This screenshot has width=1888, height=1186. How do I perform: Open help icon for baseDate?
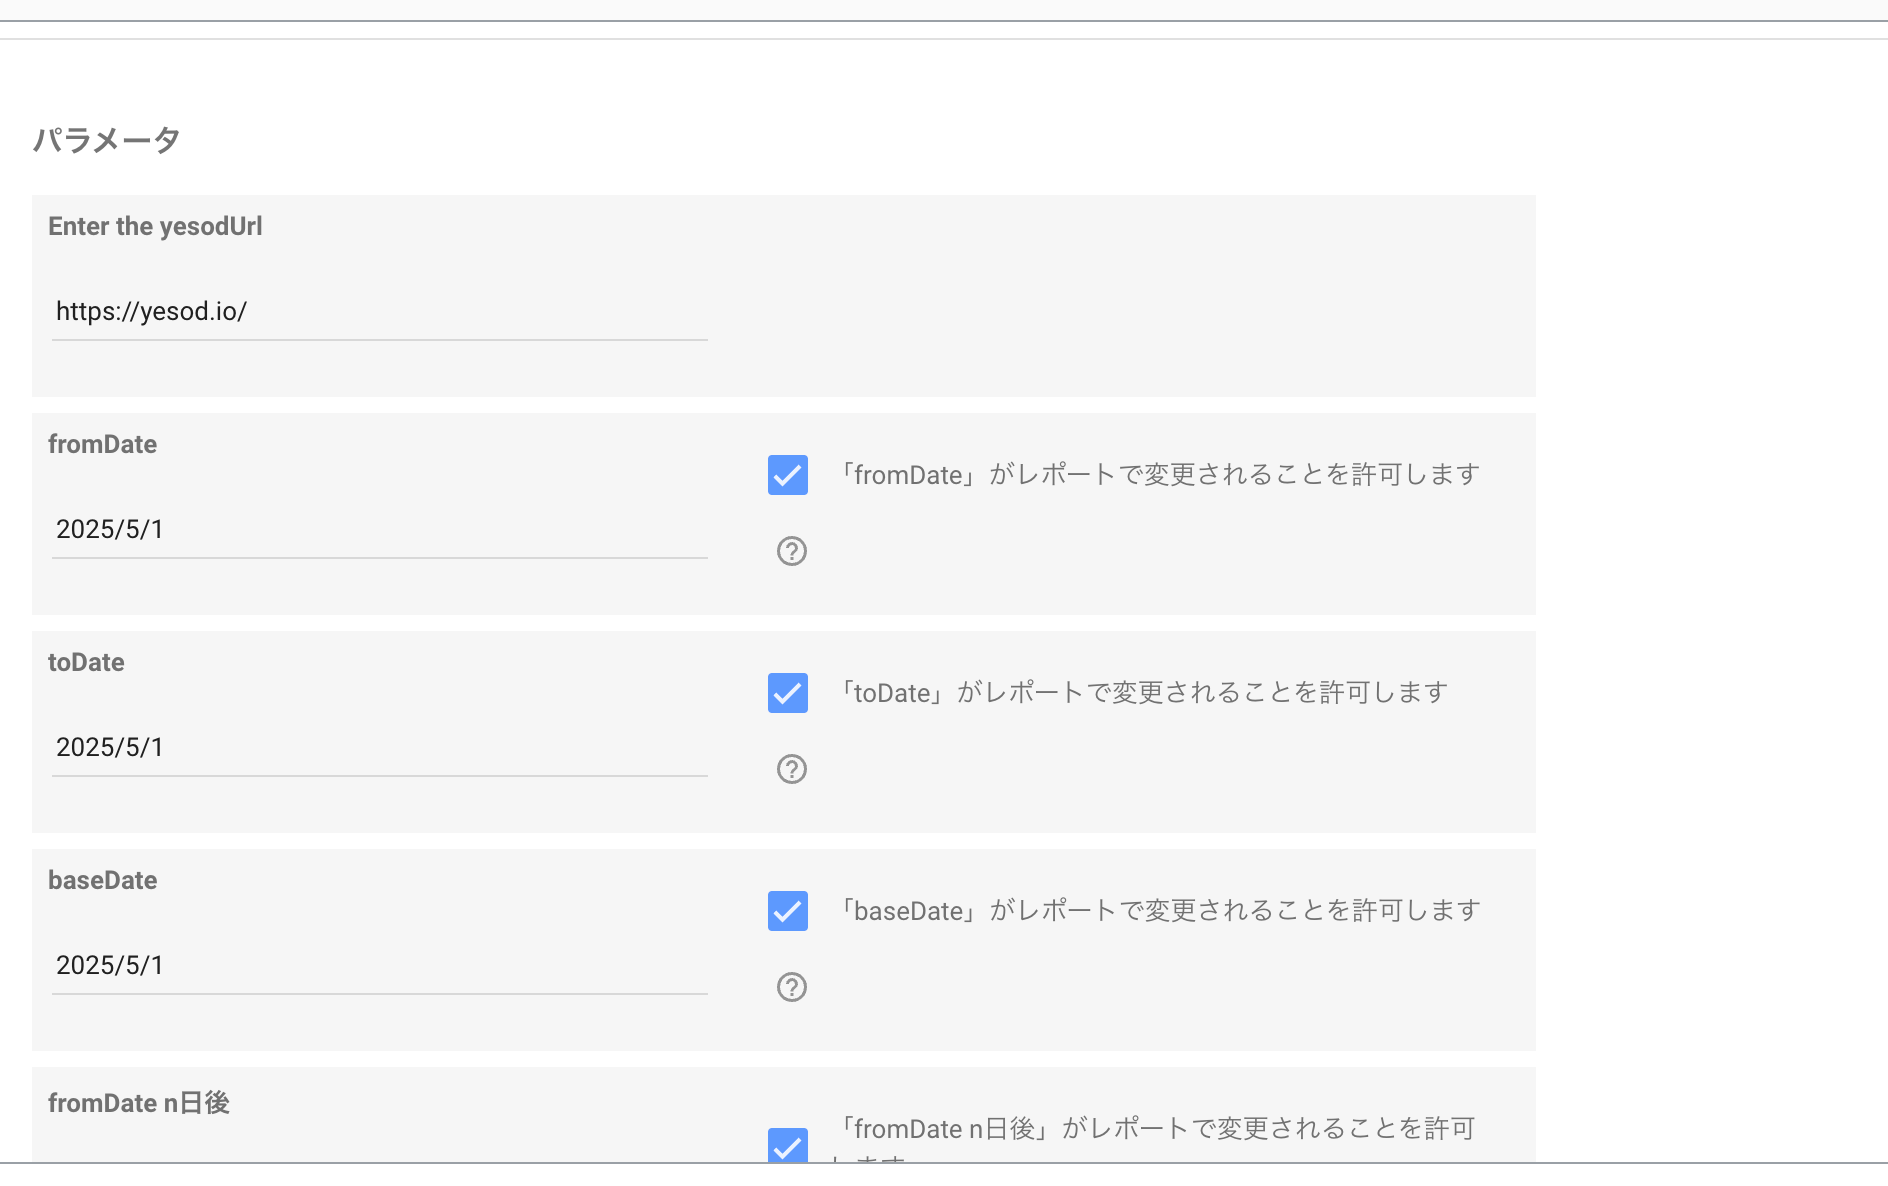(792, 987)
